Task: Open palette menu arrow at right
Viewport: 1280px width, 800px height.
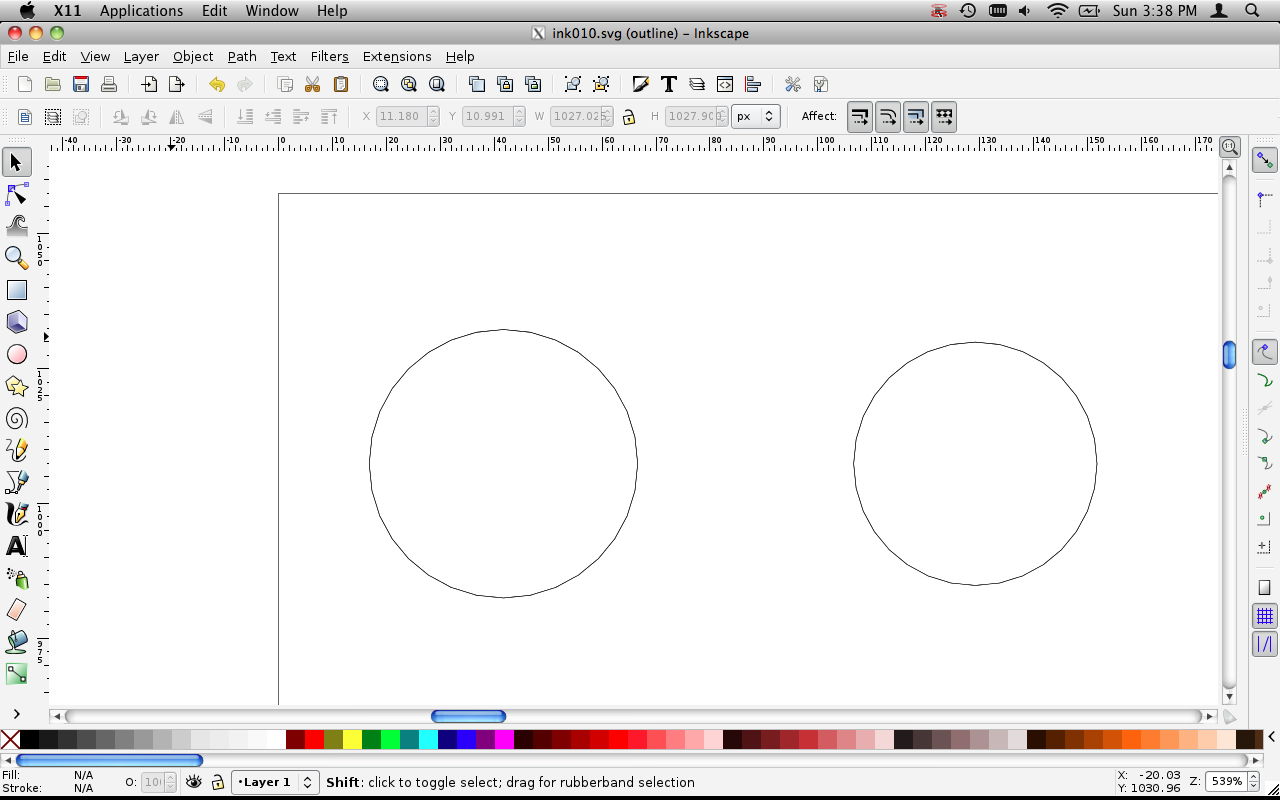Action: tap(1272, 738)
